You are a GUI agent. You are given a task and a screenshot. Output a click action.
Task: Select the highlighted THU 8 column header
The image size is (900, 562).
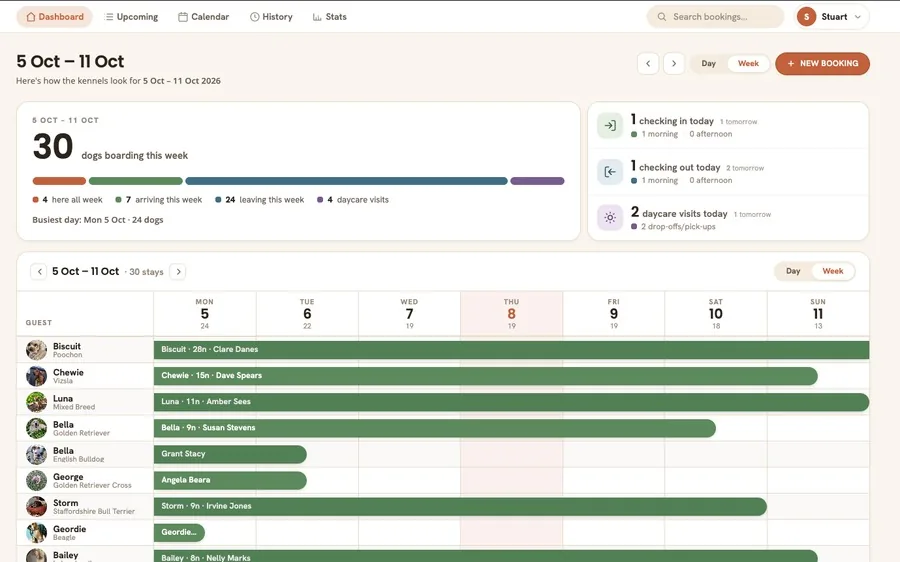coord(511,313)
